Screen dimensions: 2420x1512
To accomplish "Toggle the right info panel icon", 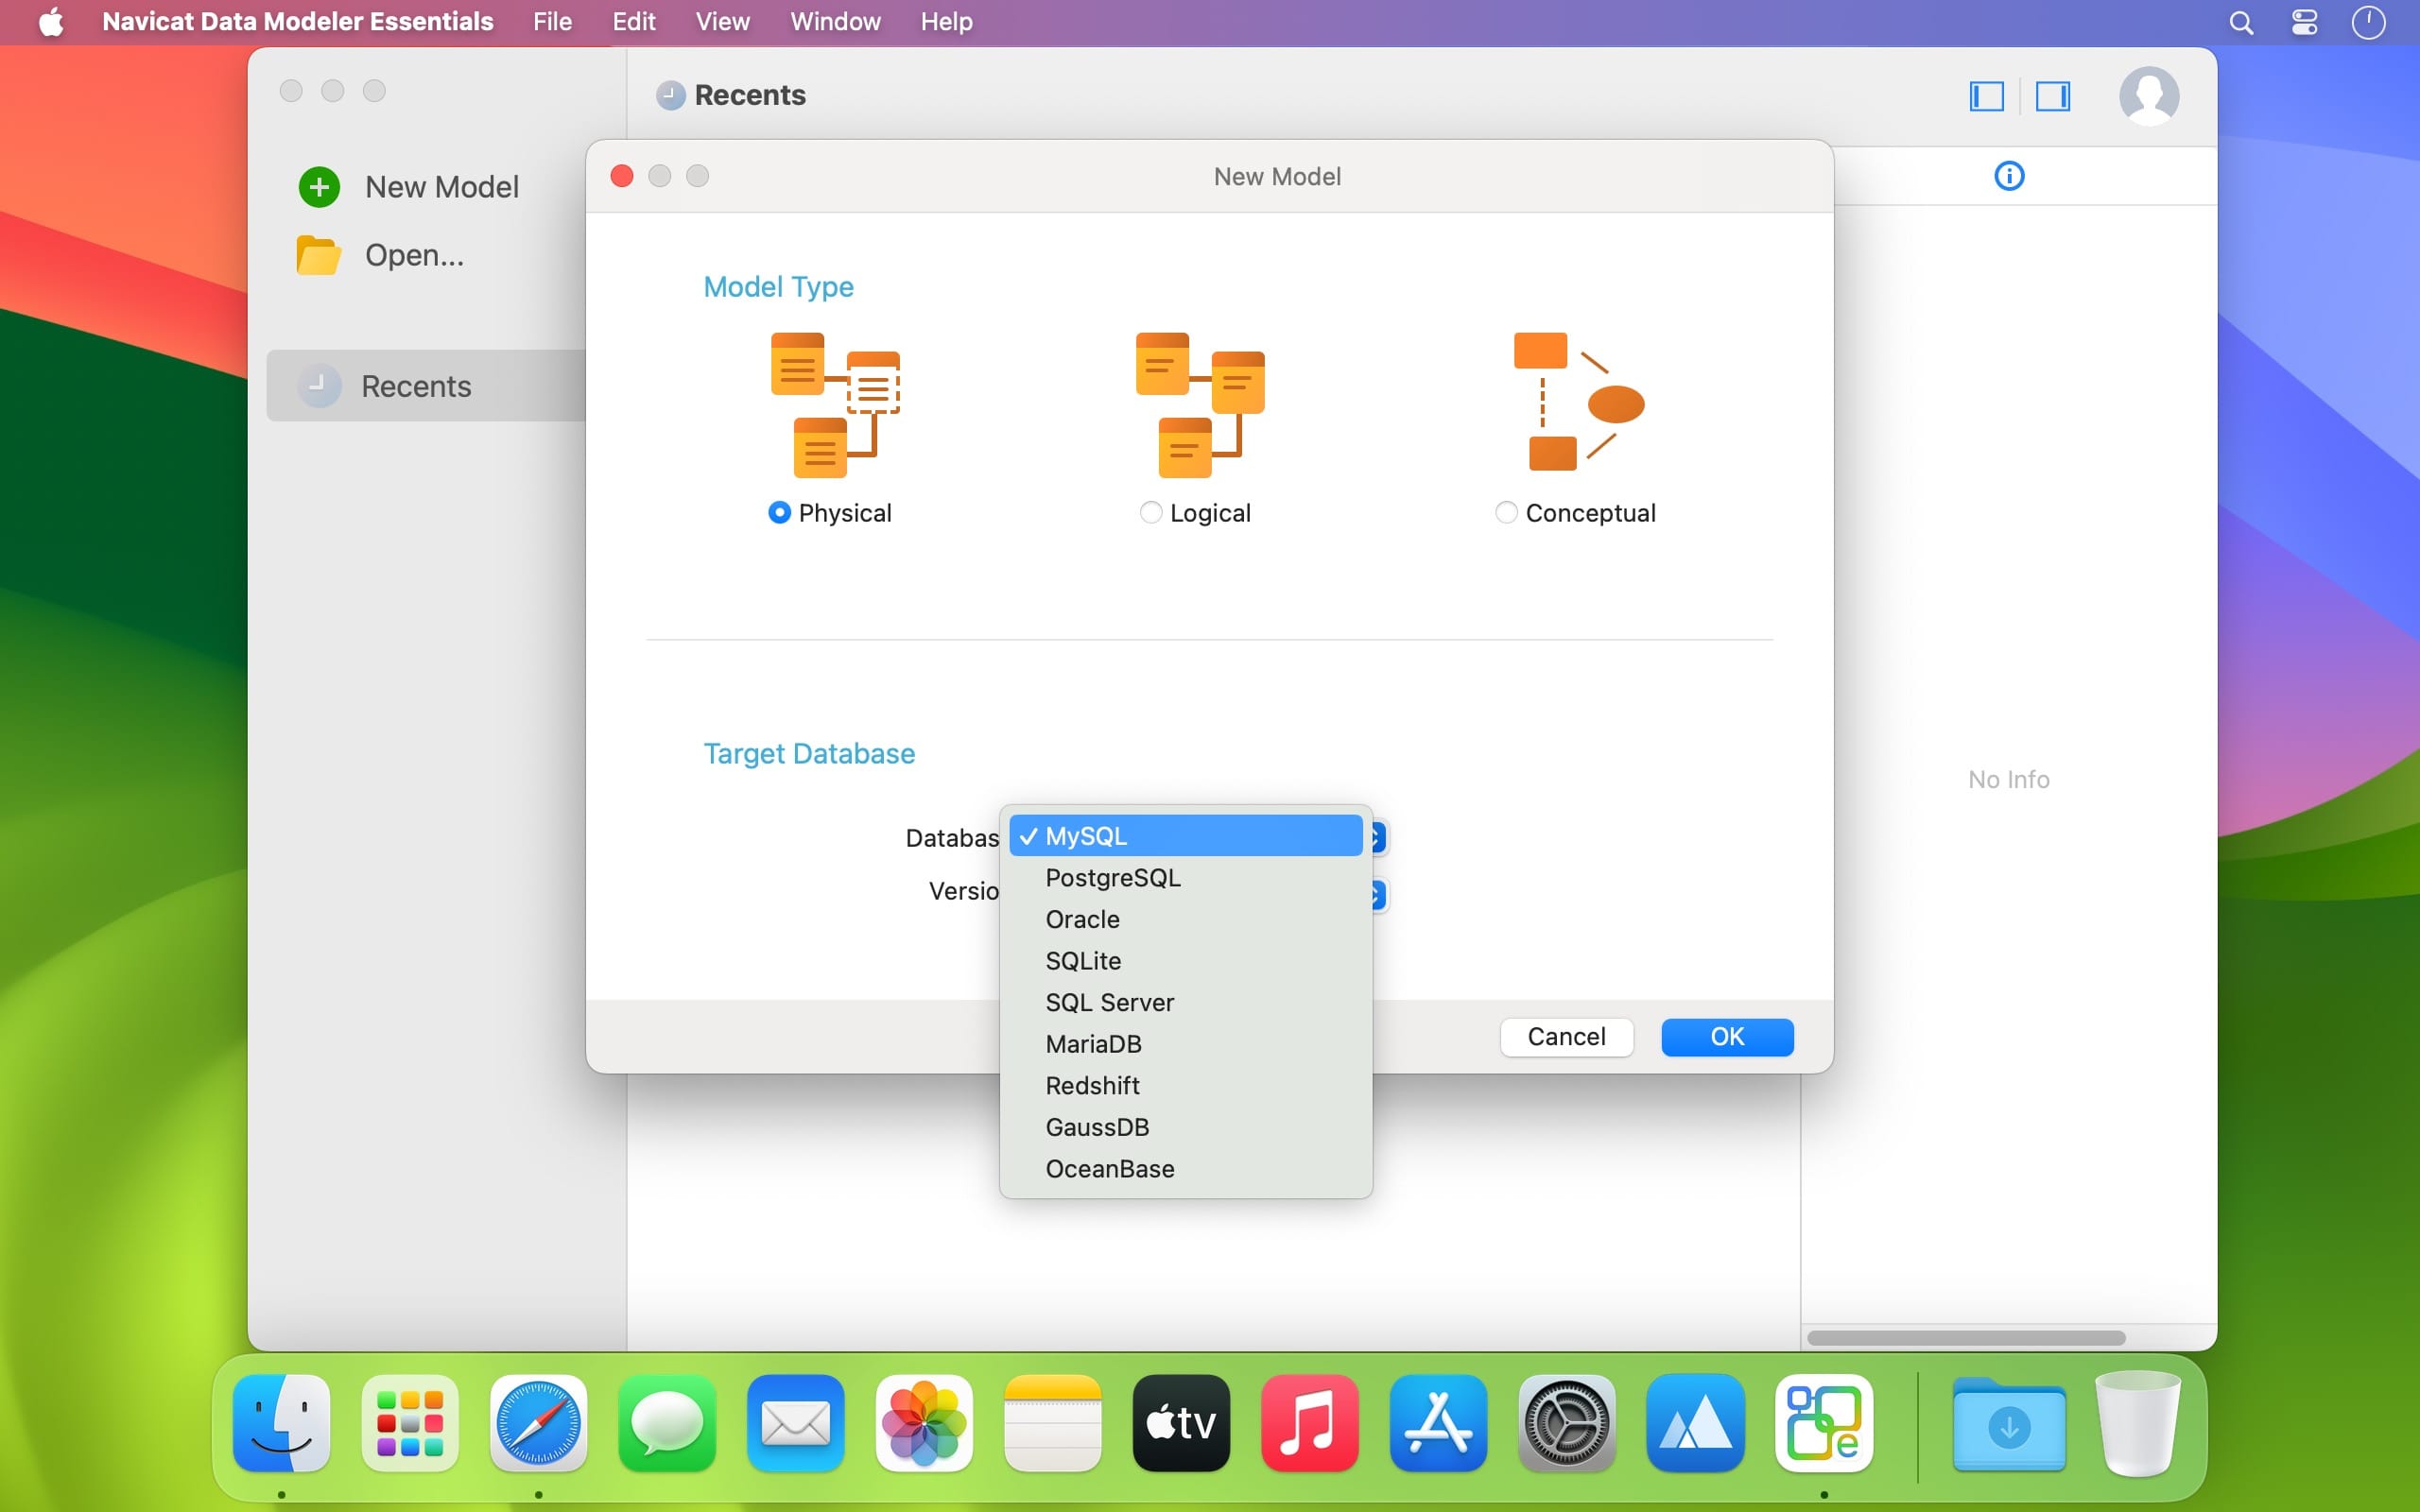I will [2053, 96].
